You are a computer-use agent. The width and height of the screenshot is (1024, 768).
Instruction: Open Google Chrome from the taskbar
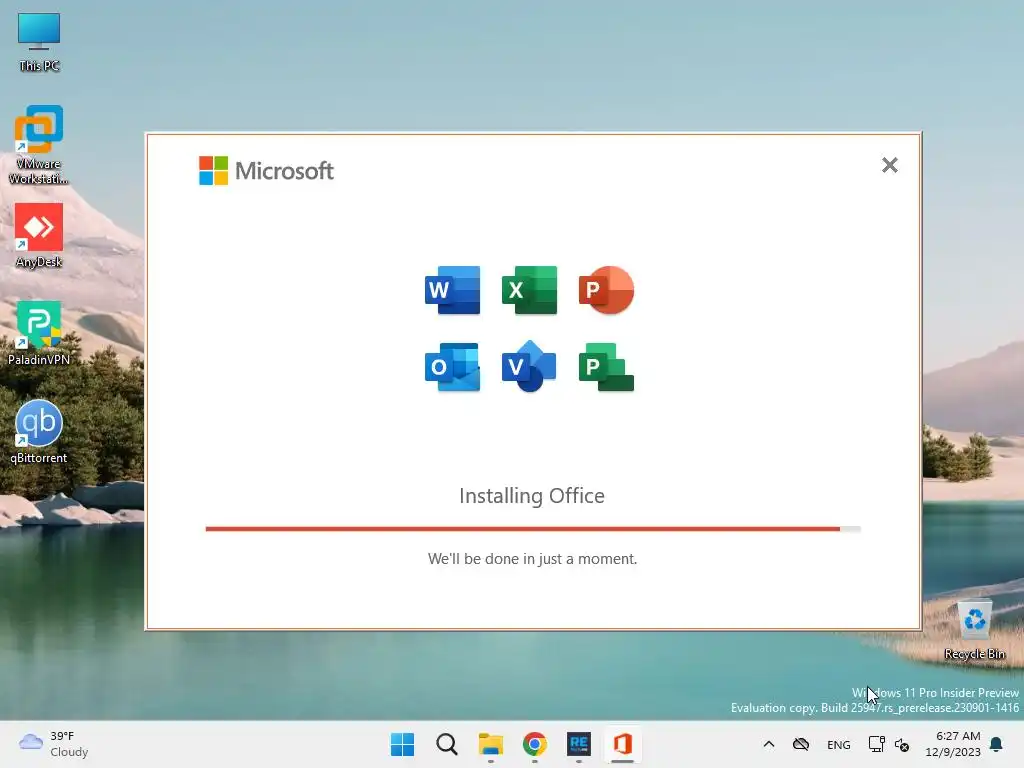(x=535, y=744)
